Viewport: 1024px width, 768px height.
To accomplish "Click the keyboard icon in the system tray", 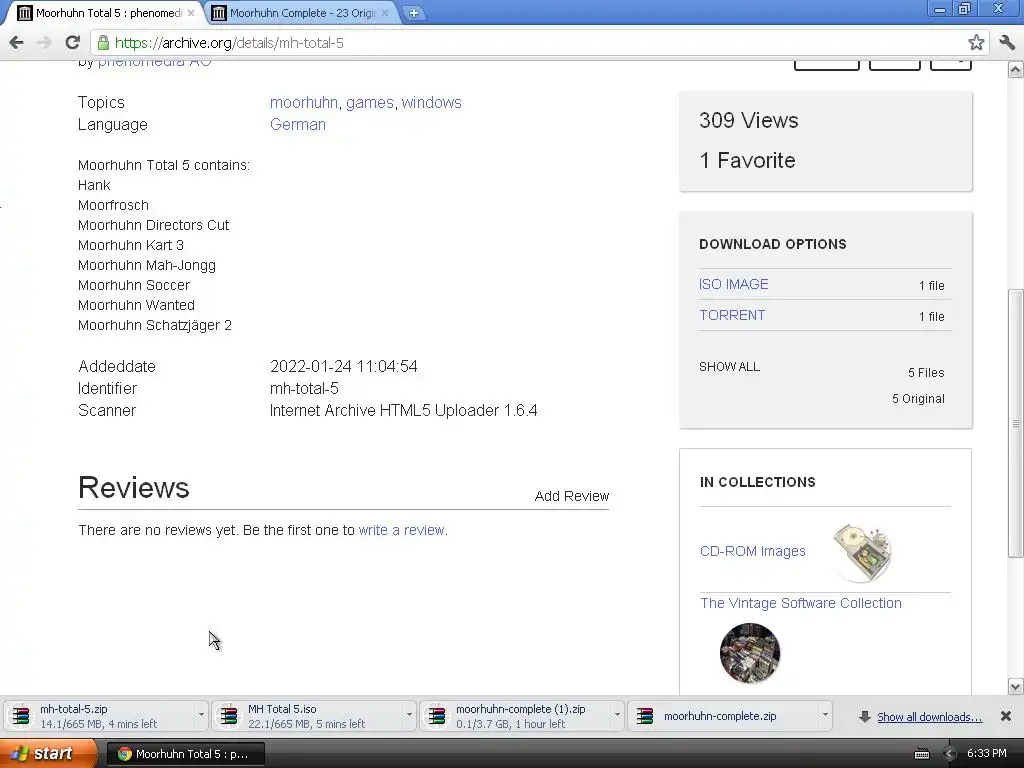I will 922,754.
